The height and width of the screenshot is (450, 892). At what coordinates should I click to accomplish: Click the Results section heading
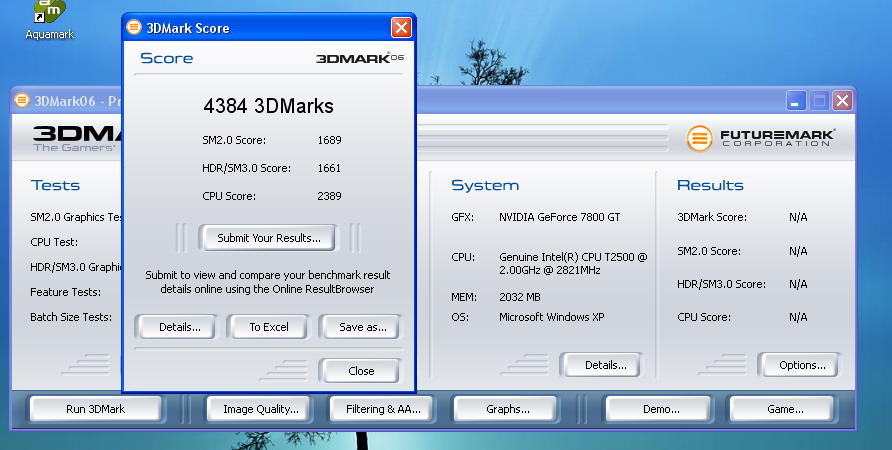pos(710,185)
